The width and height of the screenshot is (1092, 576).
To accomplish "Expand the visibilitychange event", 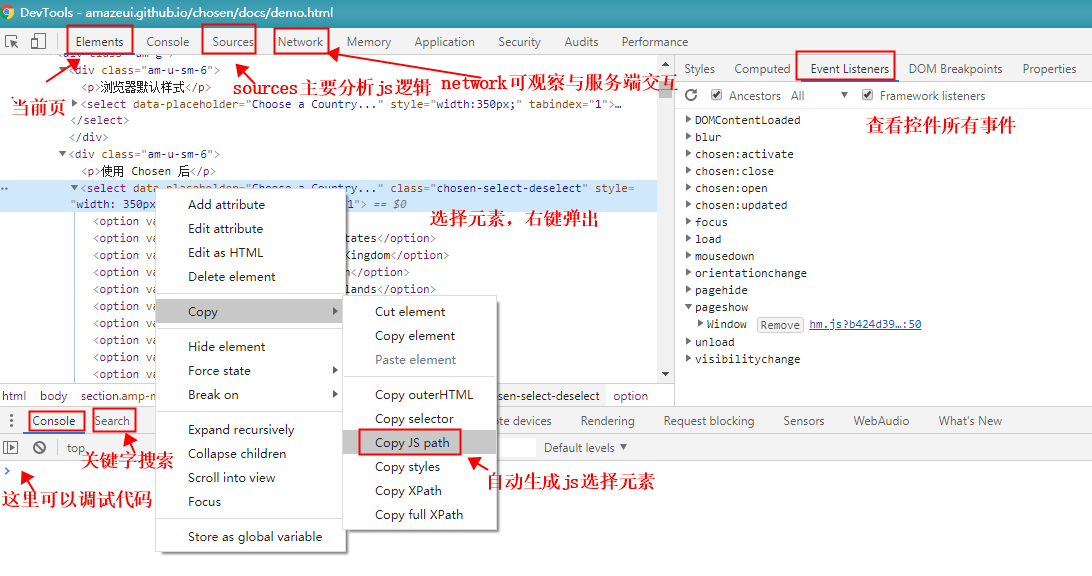I will [689, 359].
